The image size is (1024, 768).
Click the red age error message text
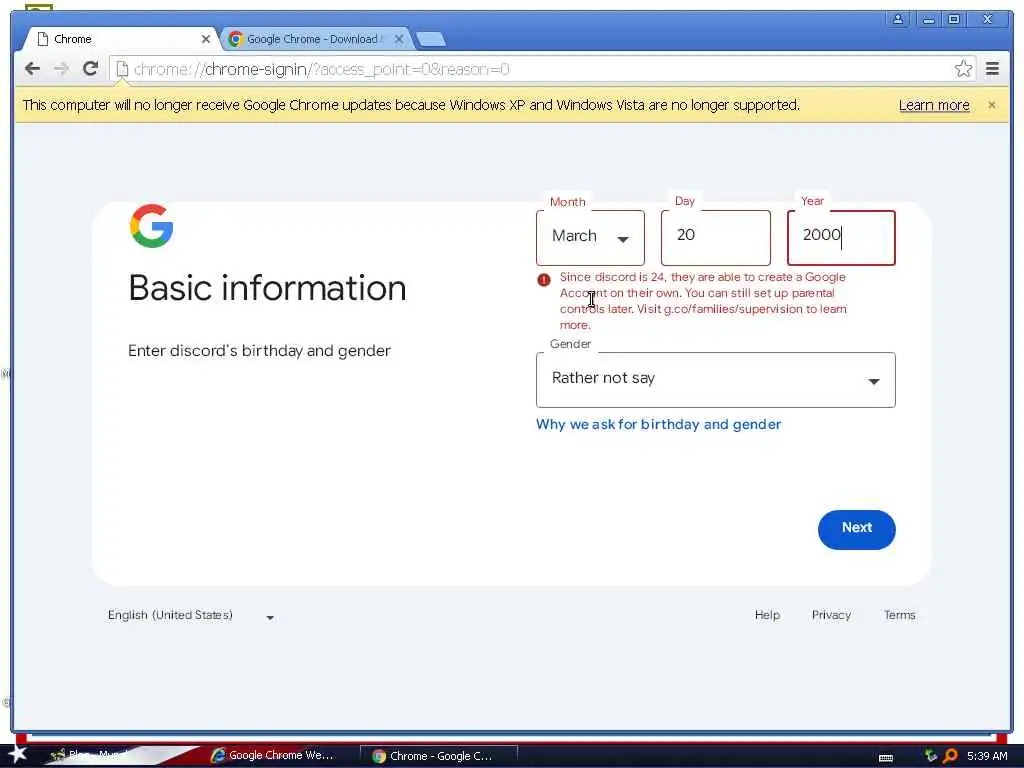coord(703,301)
